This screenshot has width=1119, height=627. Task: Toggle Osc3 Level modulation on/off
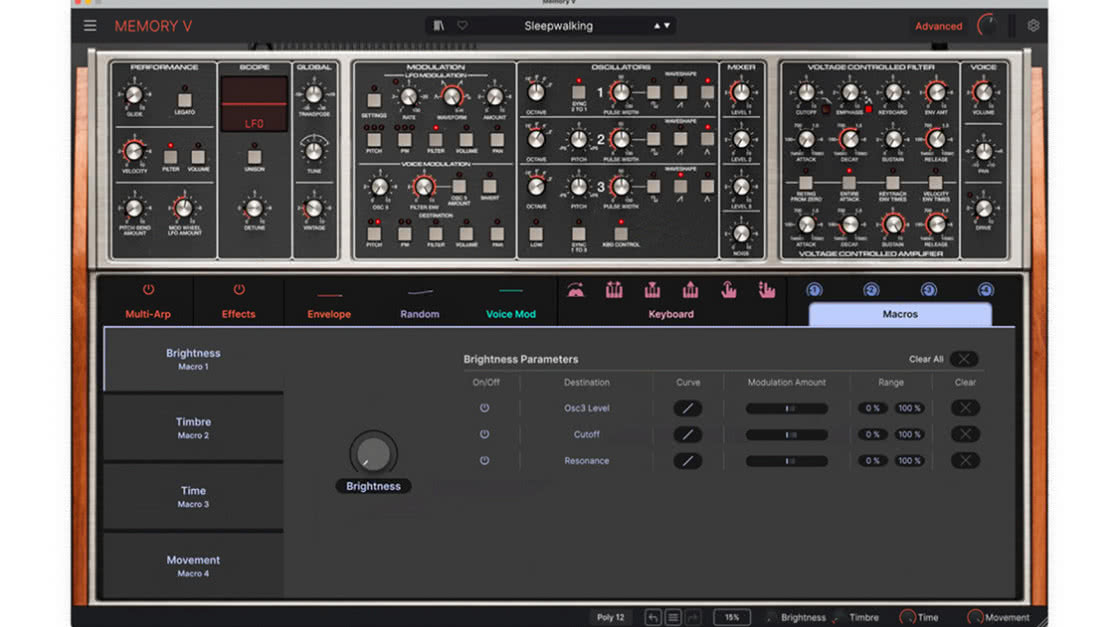pos(485,408)
